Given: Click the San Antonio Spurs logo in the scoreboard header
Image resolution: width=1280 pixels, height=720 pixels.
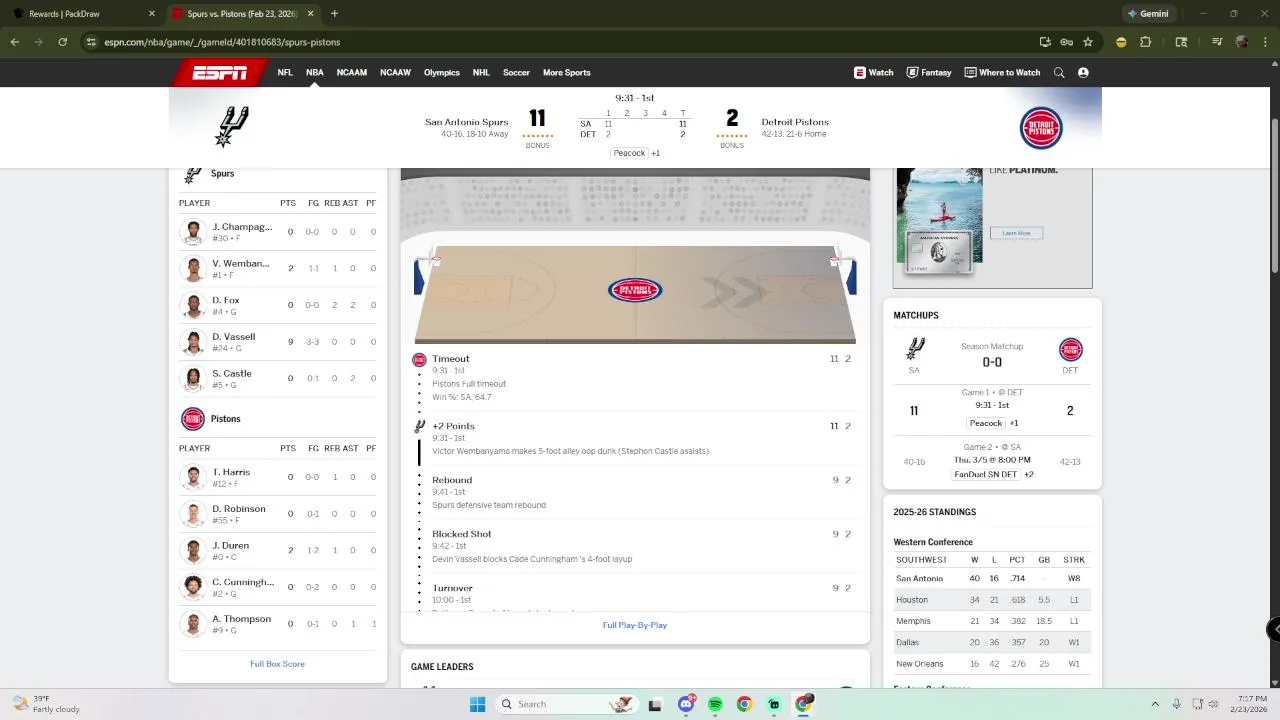Looking at the screenshot, I should (232, 127).
